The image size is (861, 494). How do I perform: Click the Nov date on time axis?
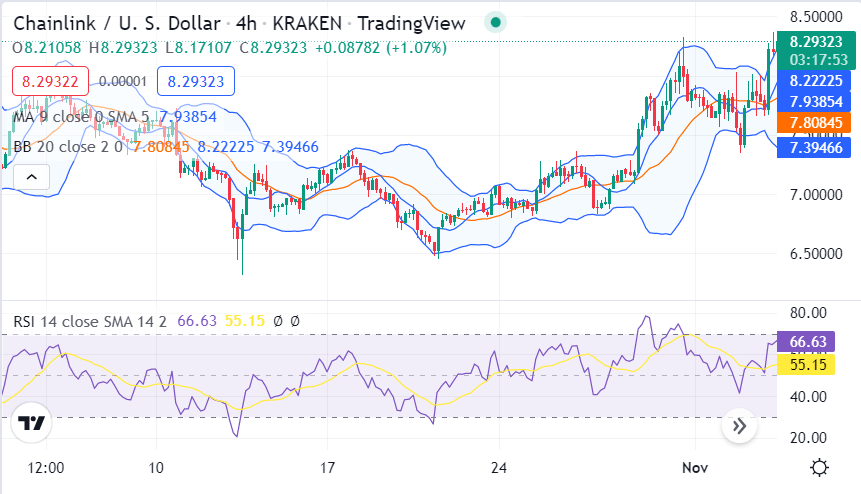695,468
